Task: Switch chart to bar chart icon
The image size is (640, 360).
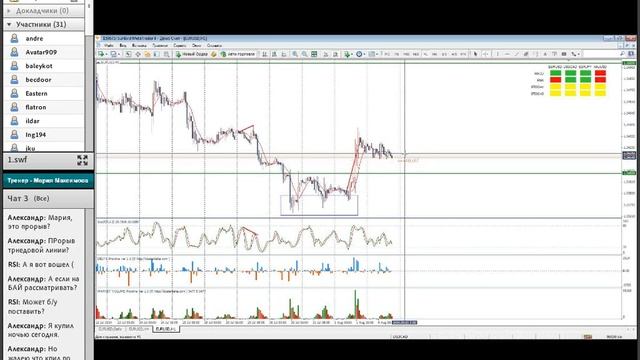Action: (264, 54)
